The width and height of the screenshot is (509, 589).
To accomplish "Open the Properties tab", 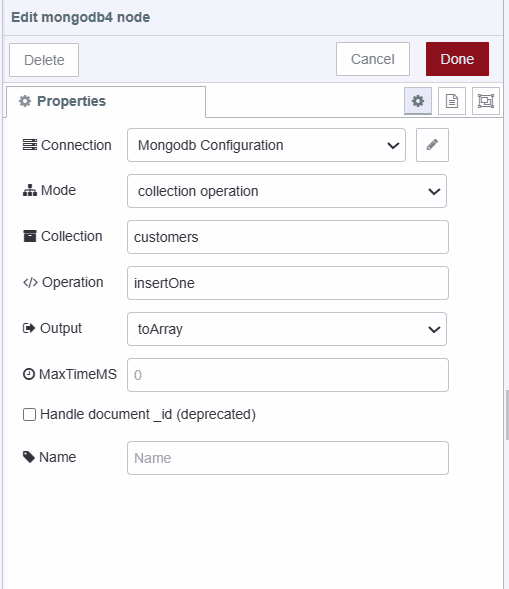I will tap(106, 101).
